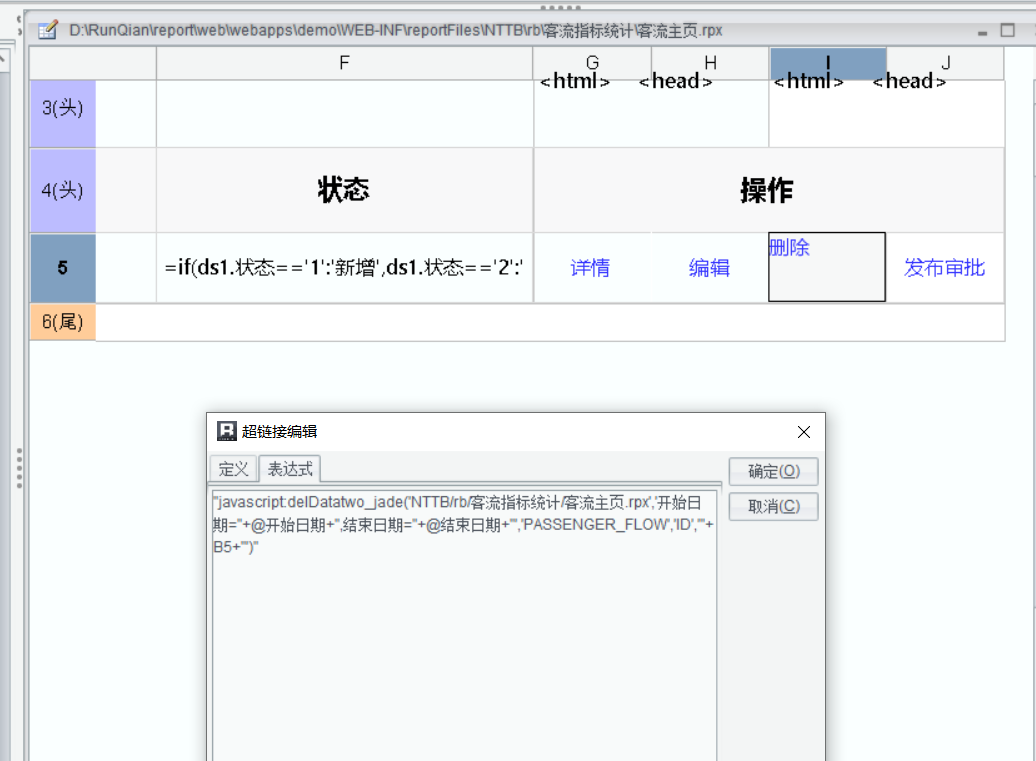Switch to the 定义 tab
Viewport: 1036px width, 761px height.
coord(233,469)
